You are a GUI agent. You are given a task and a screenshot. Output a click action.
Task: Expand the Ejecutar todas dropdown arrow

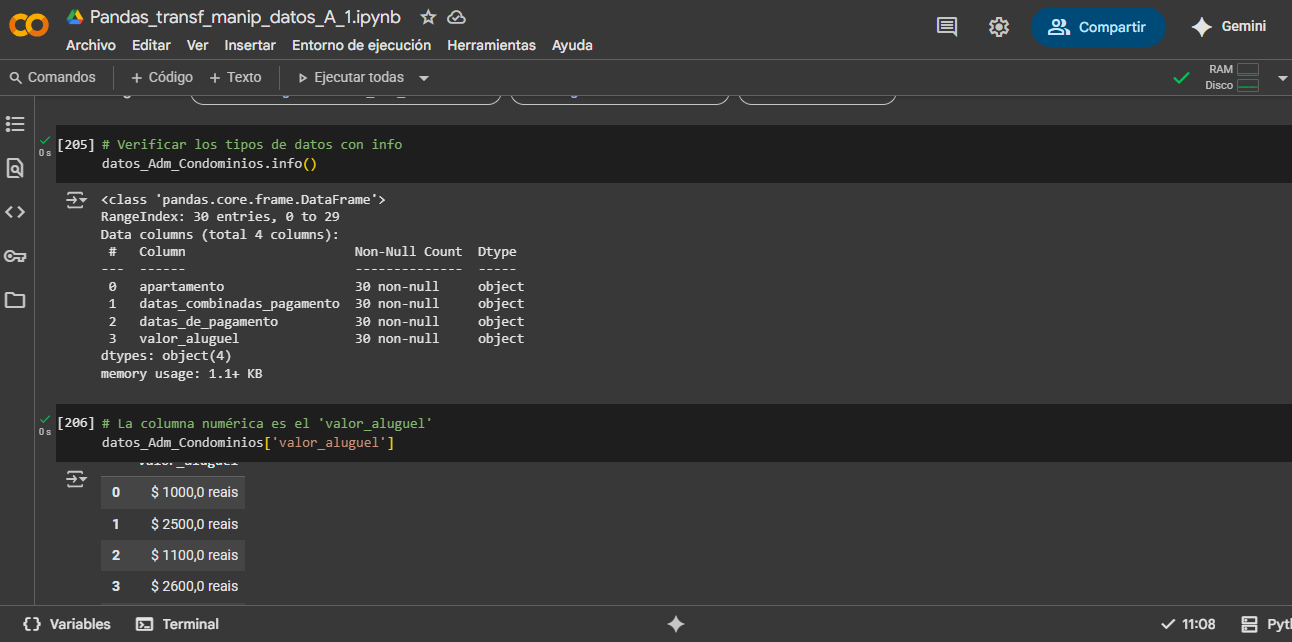pyautogui.click(x=424, y=78)
